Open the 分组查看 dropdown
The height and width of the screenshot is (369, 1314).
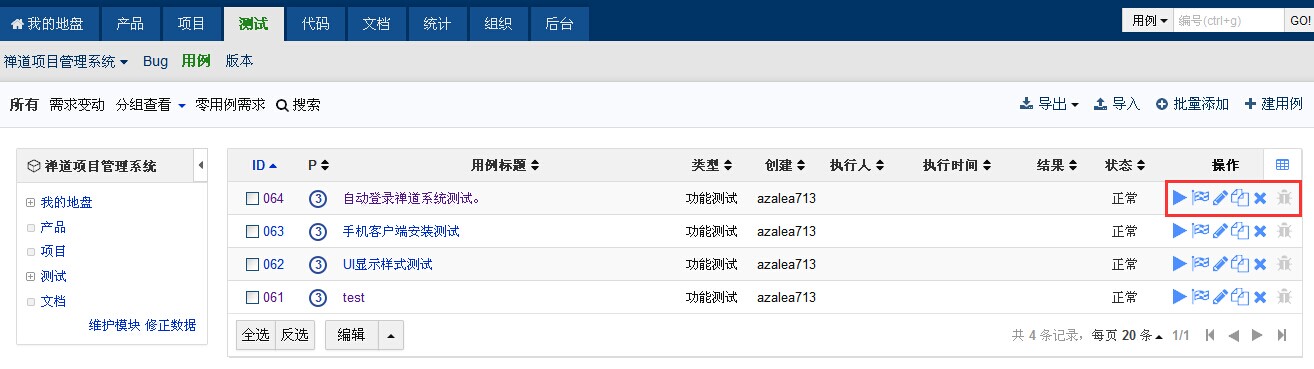pos(151,104)
